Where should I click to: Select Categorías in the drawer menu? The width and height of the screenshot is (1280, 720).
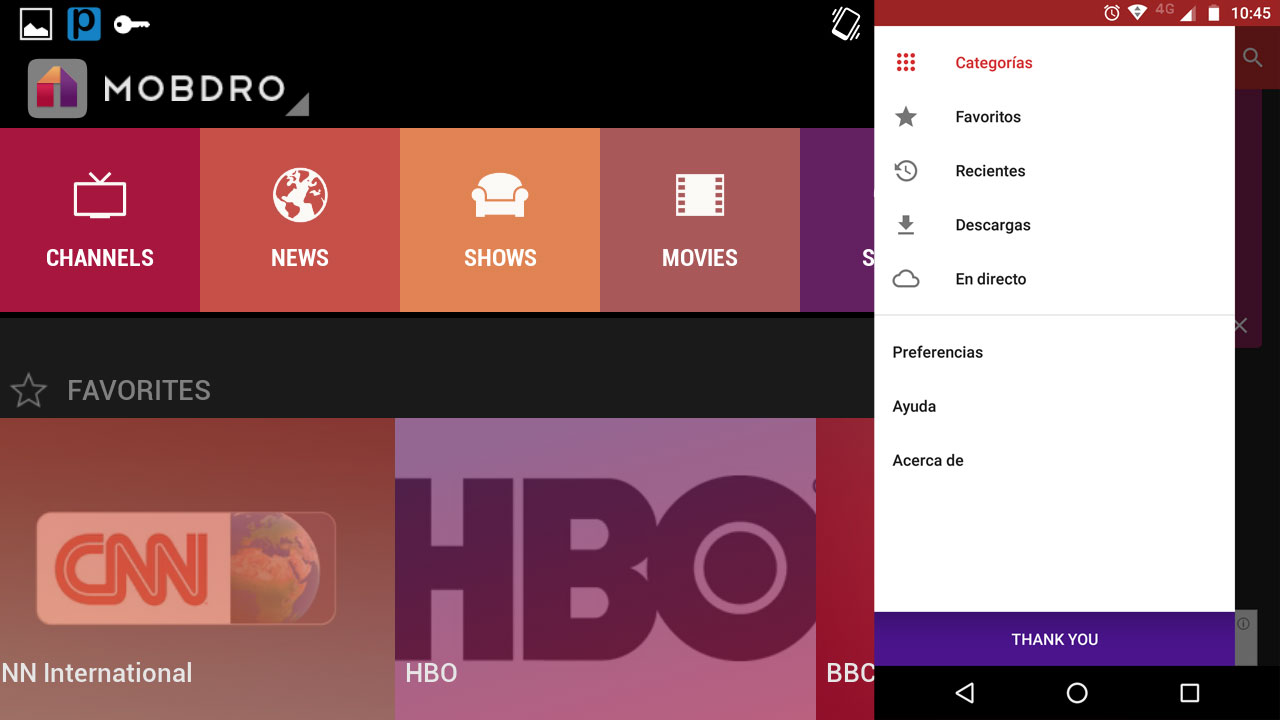[1054, 63]
